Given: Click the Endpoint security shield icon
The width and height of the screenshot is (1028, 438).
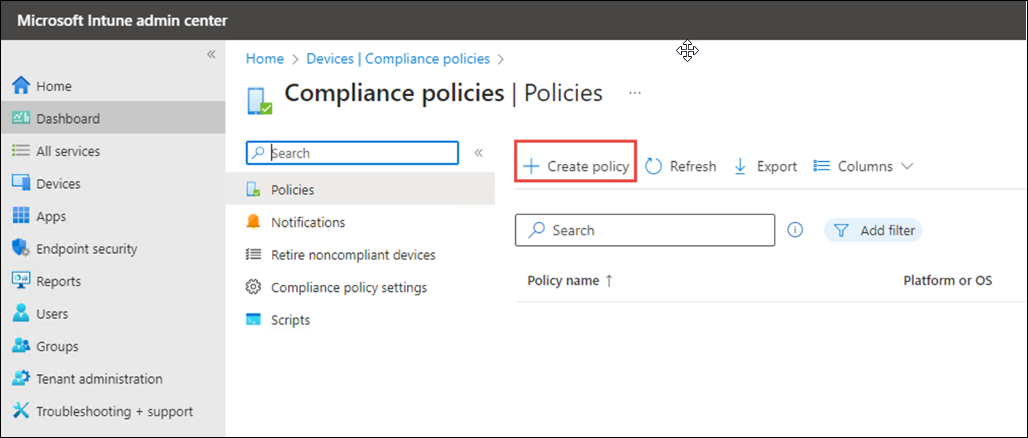Looking at the screenshot, I should tap(20, 249).
